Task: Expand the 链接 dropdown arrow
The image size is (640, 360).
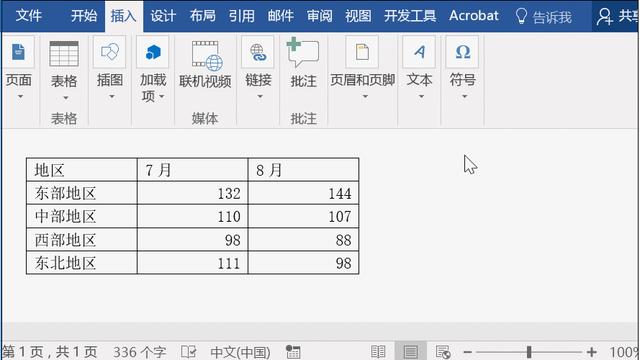Action: click(x=260, y=97)
